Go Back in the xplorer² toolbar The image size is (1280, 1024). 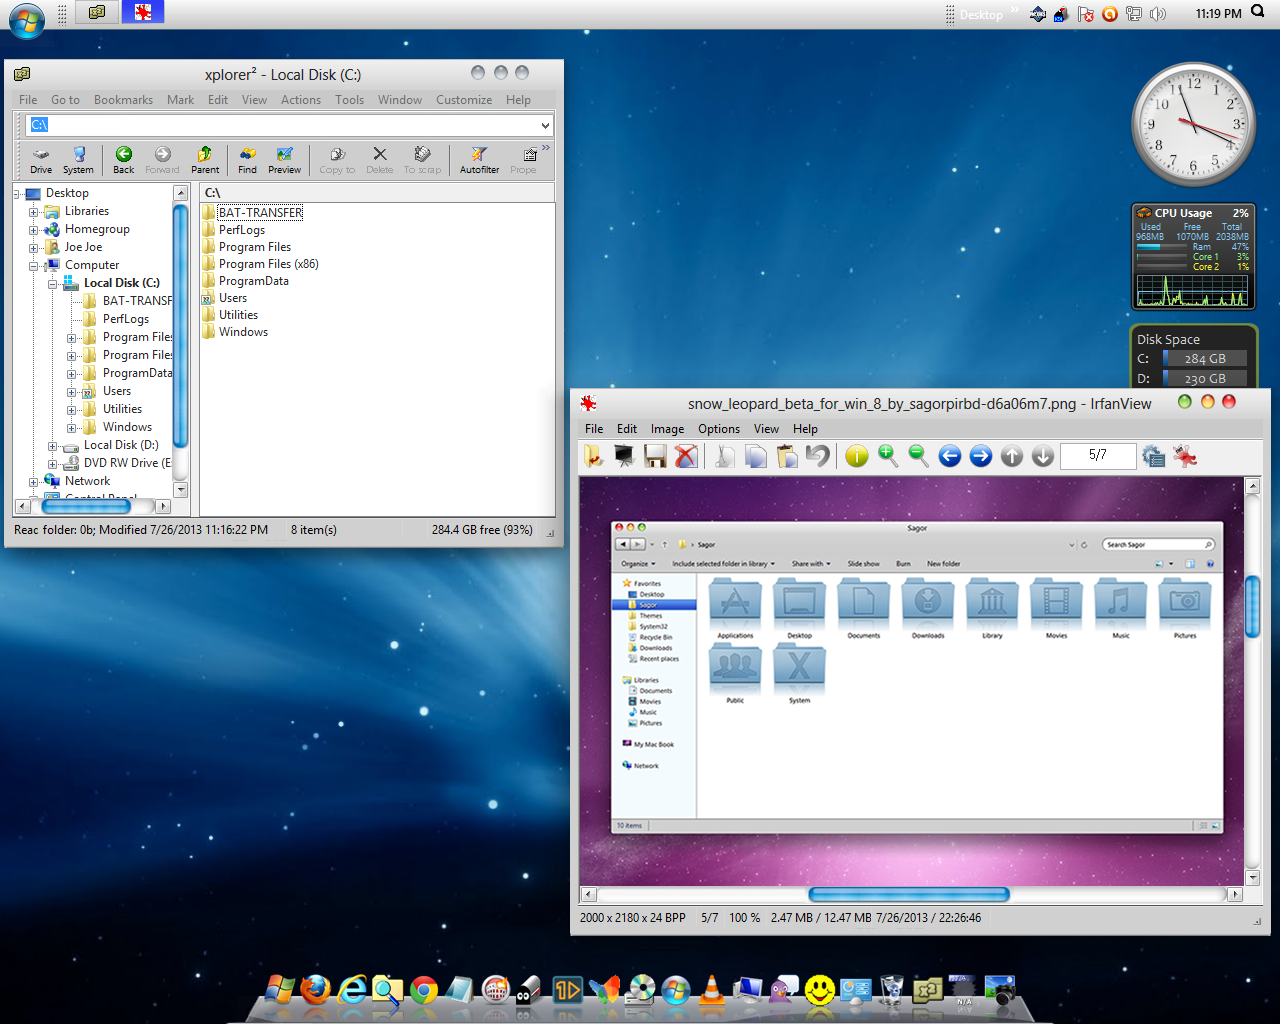pos(124,160)
